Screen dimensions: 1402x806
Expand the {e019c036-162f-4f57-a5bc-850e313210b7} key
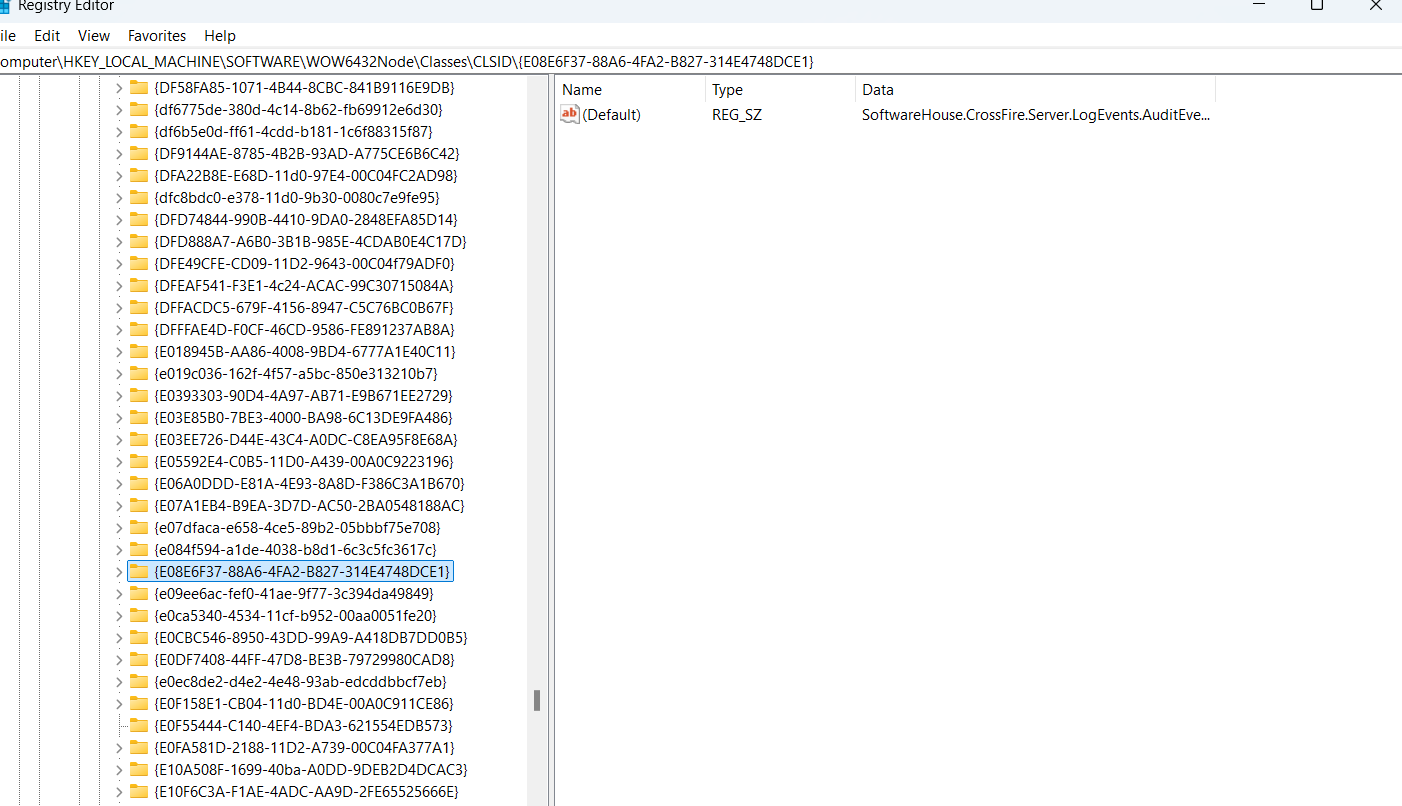coord(119,374)
